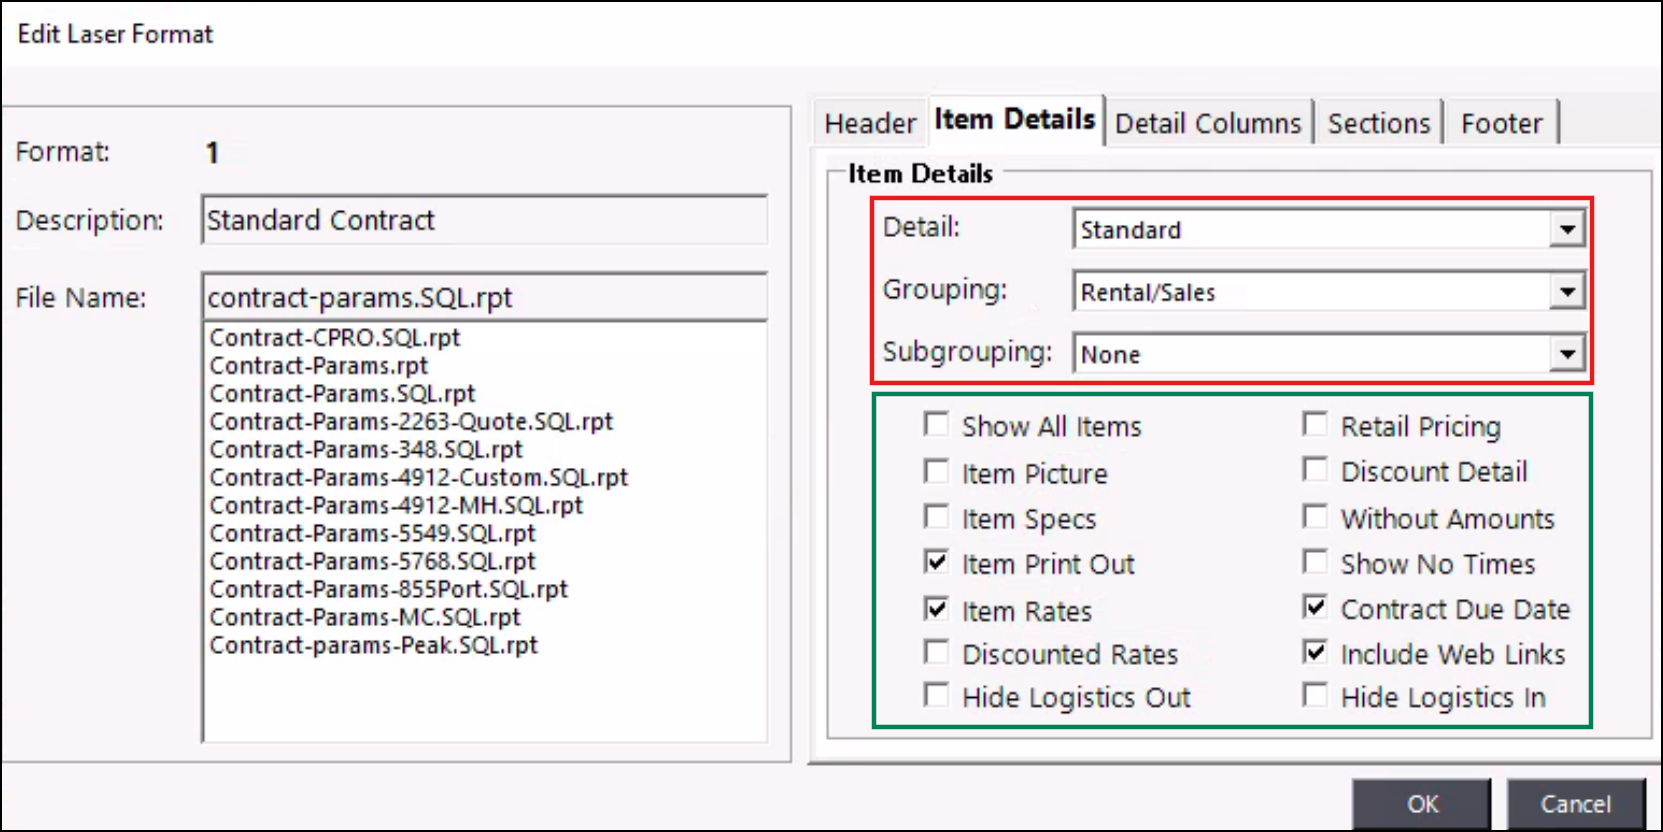Viewport: 1663px width, 832px height.
Task: Expand the Grouping dropdown list
Action: pos(1566,292)
